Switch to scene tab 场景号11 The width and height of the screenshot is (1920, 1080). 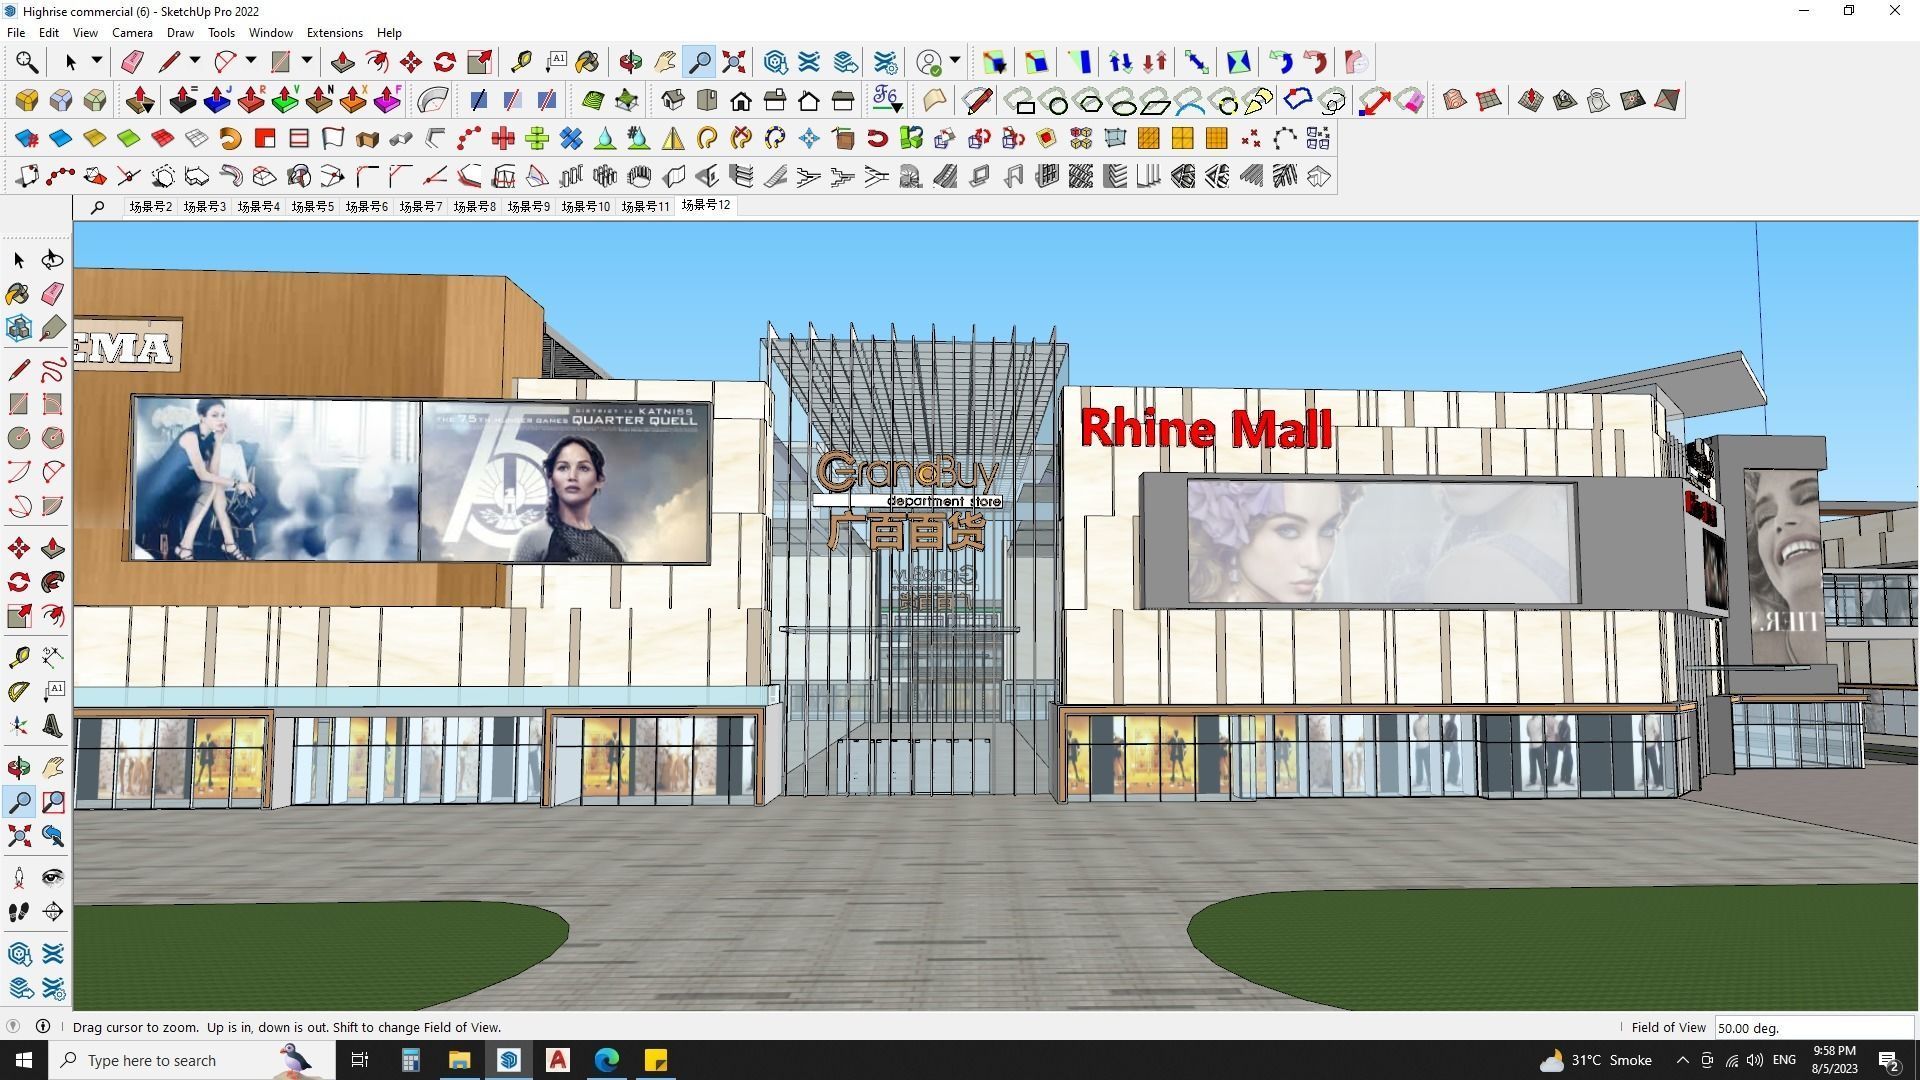(x=645, y=206)
